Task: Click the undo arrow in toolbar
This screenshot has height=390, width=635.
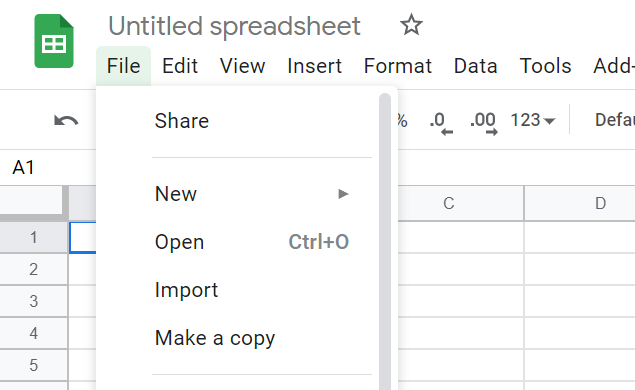Action: [66, 120]
